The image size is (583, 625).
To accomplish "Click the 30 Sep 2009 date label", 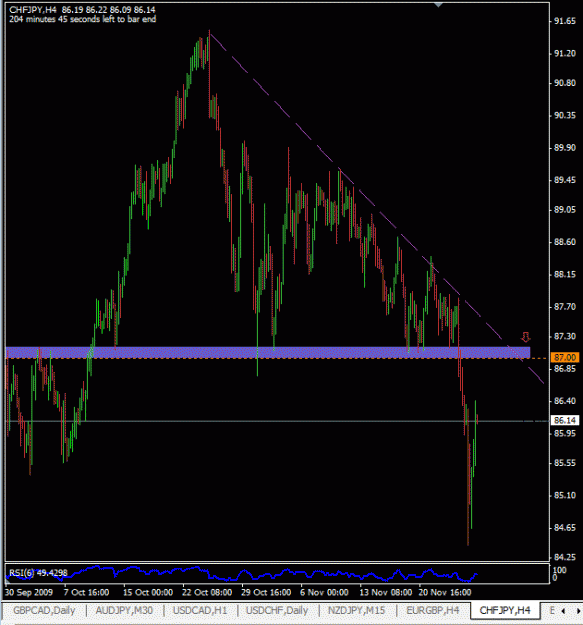I will tap(29, 592).
